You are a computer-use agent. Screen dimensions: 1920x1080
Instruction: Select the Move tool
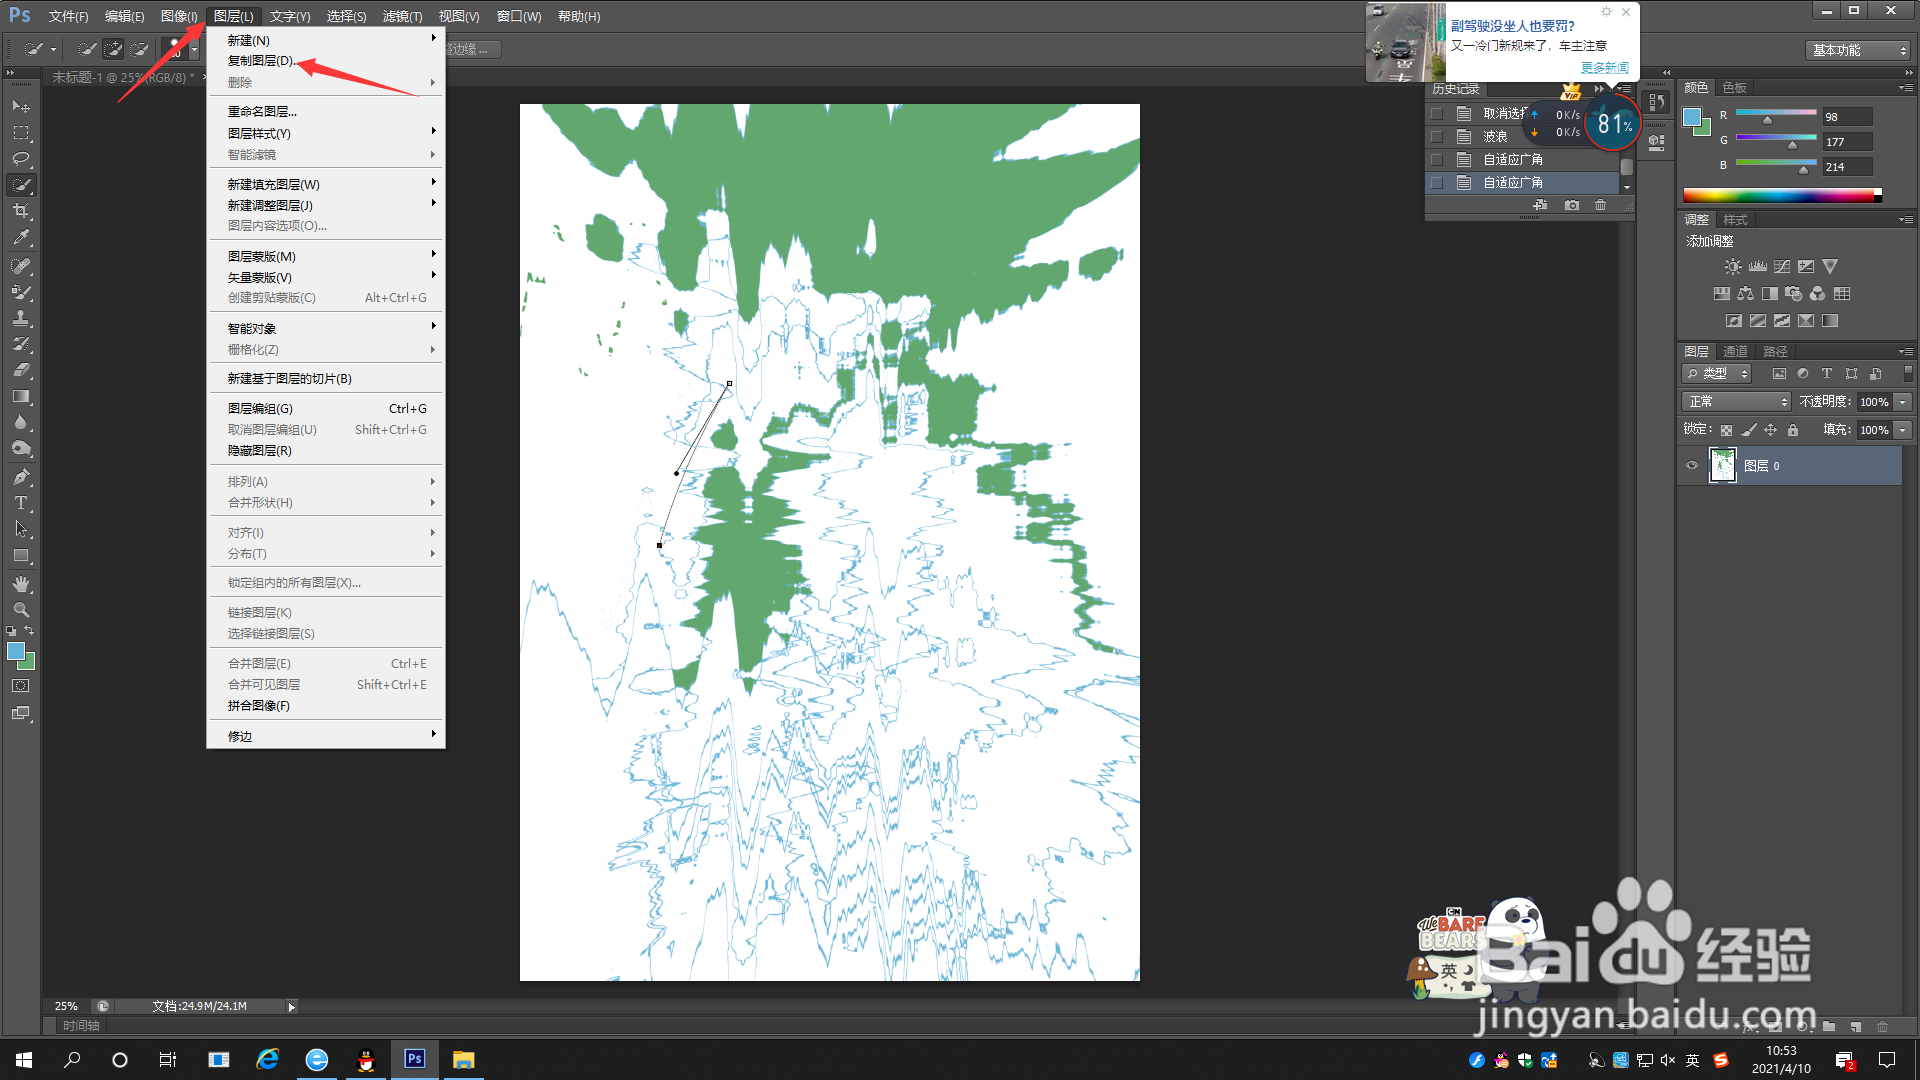tap(21, 107)
